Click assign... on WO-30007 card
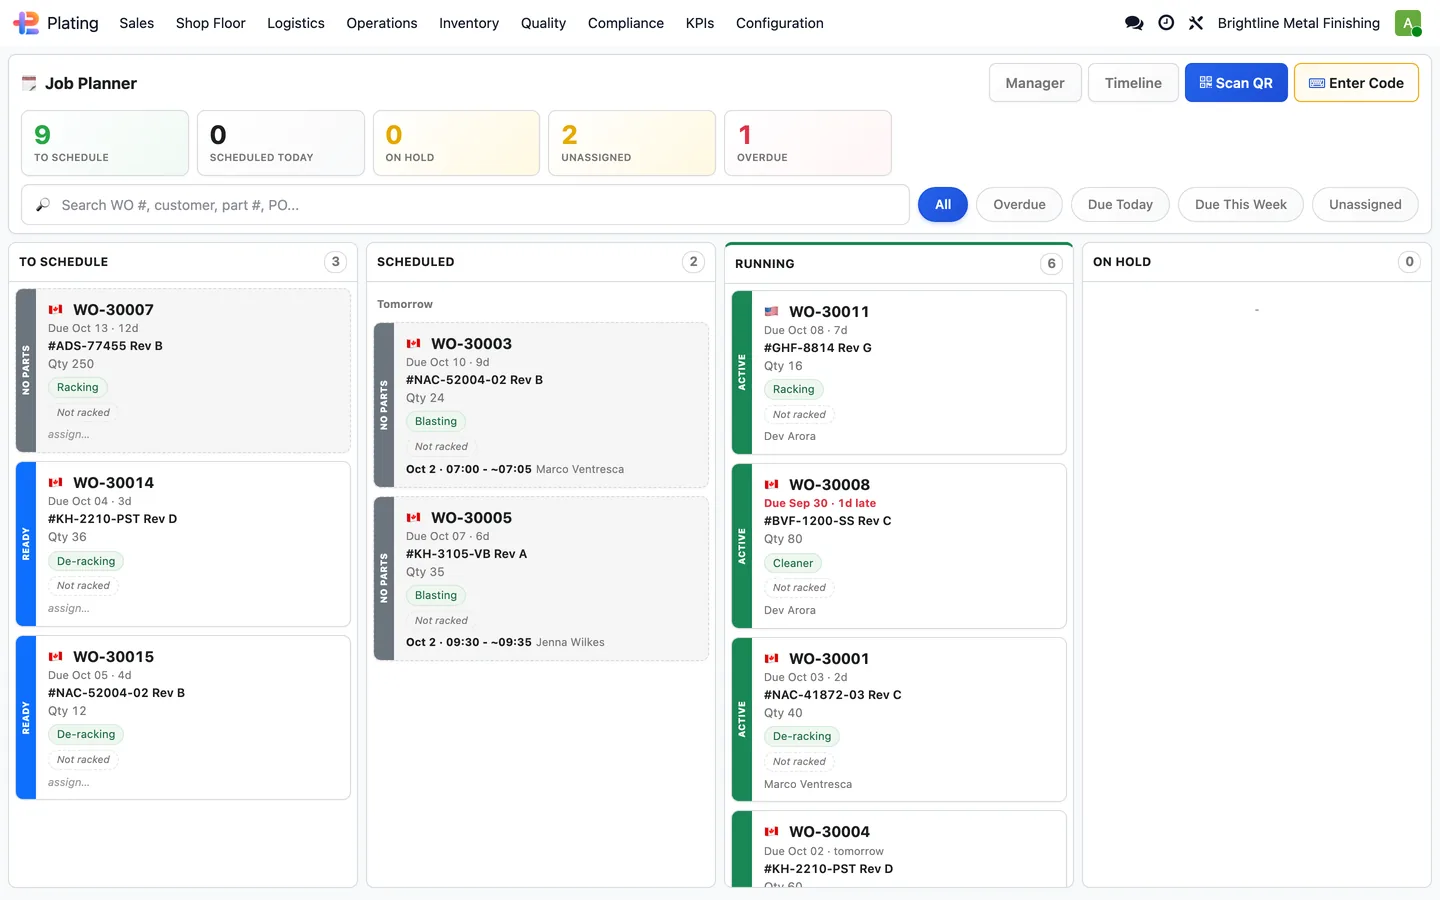1440x900 pixels. tap(69, 434)
